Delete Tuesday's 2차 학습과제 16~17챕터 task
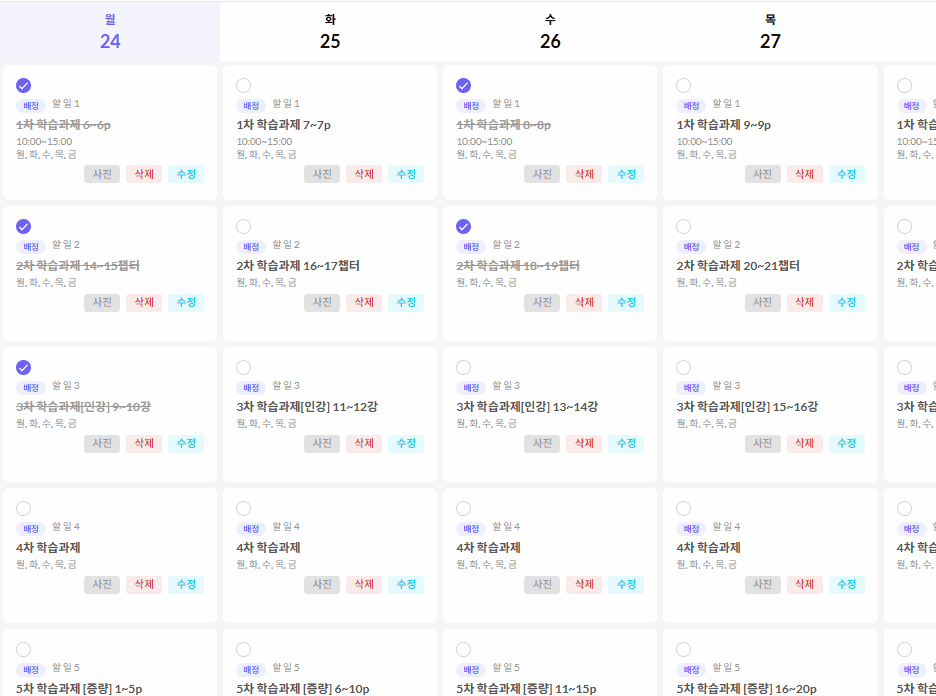This screenshot has width=936, height=696. [x=364, y=302]
